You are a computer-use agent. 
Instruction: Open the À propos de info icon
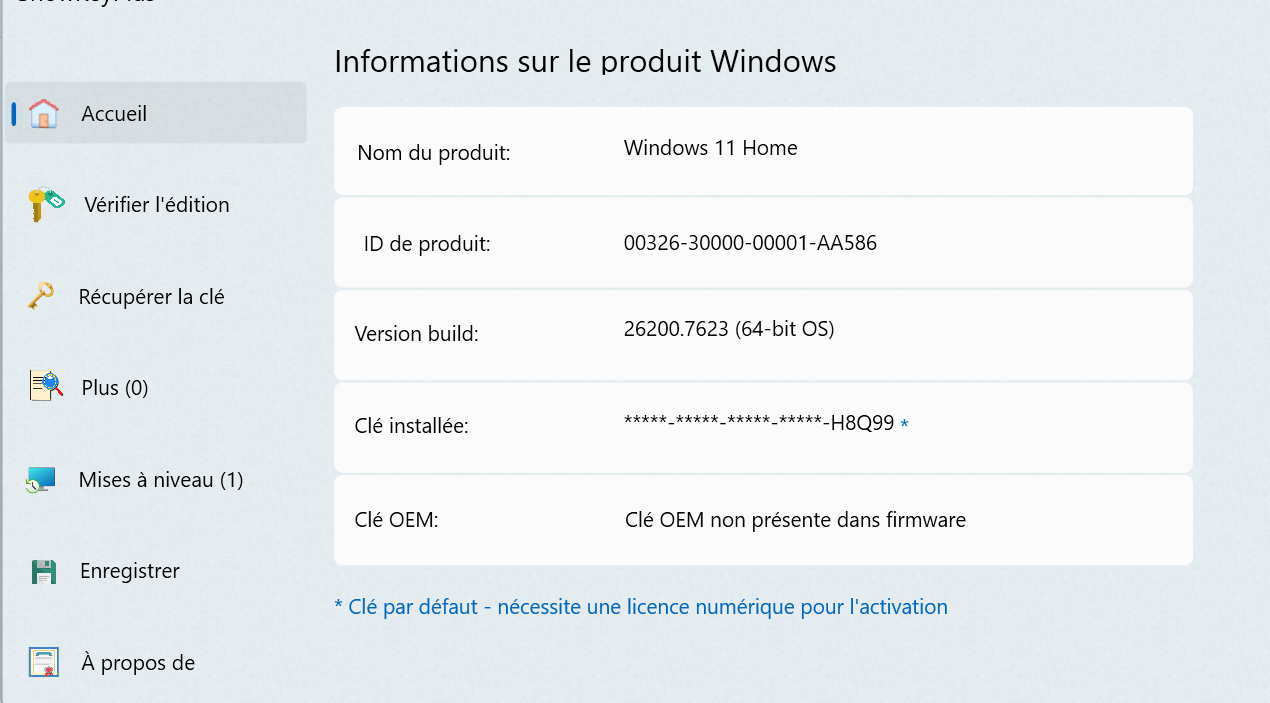pyautogui.click(x=44, y=661)
